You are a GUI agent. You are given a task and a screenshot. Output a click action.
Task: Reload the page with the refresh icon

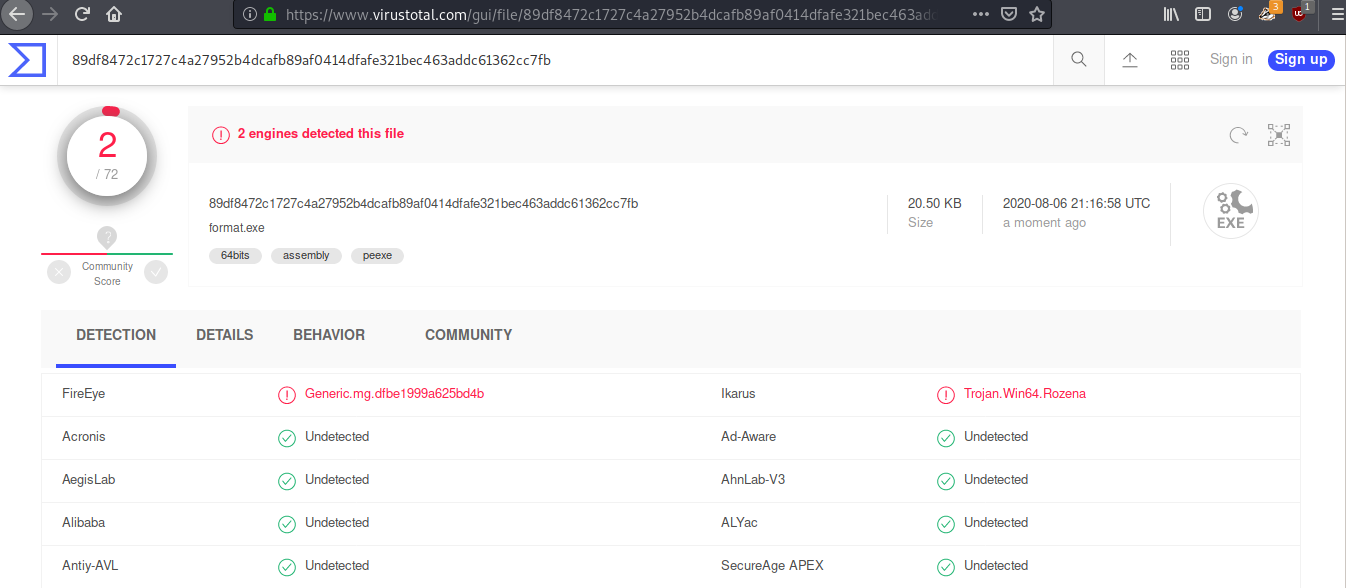(x=82, y=15)
